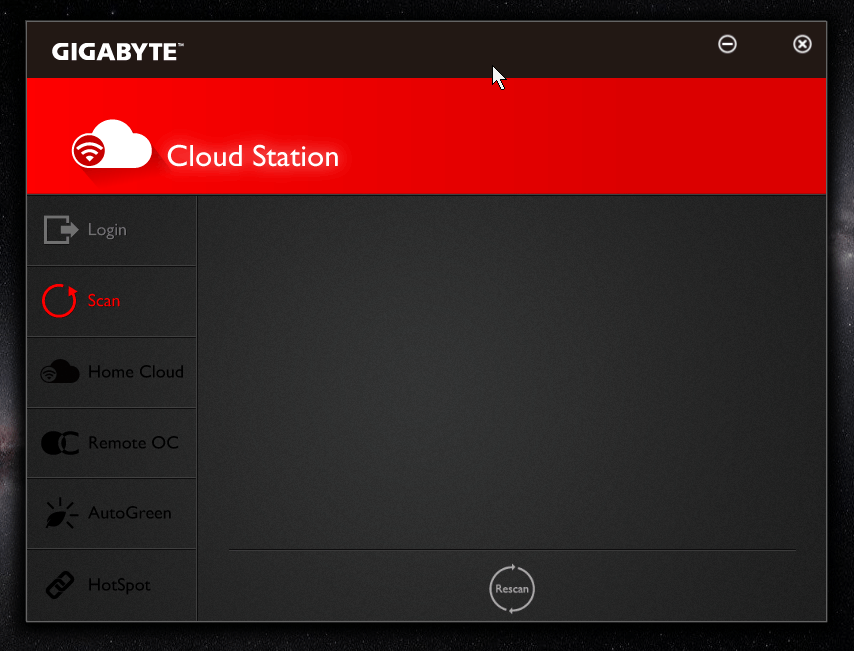The image size is (854, 651).
Task: Open the Login section label
Action: (107, 230)
